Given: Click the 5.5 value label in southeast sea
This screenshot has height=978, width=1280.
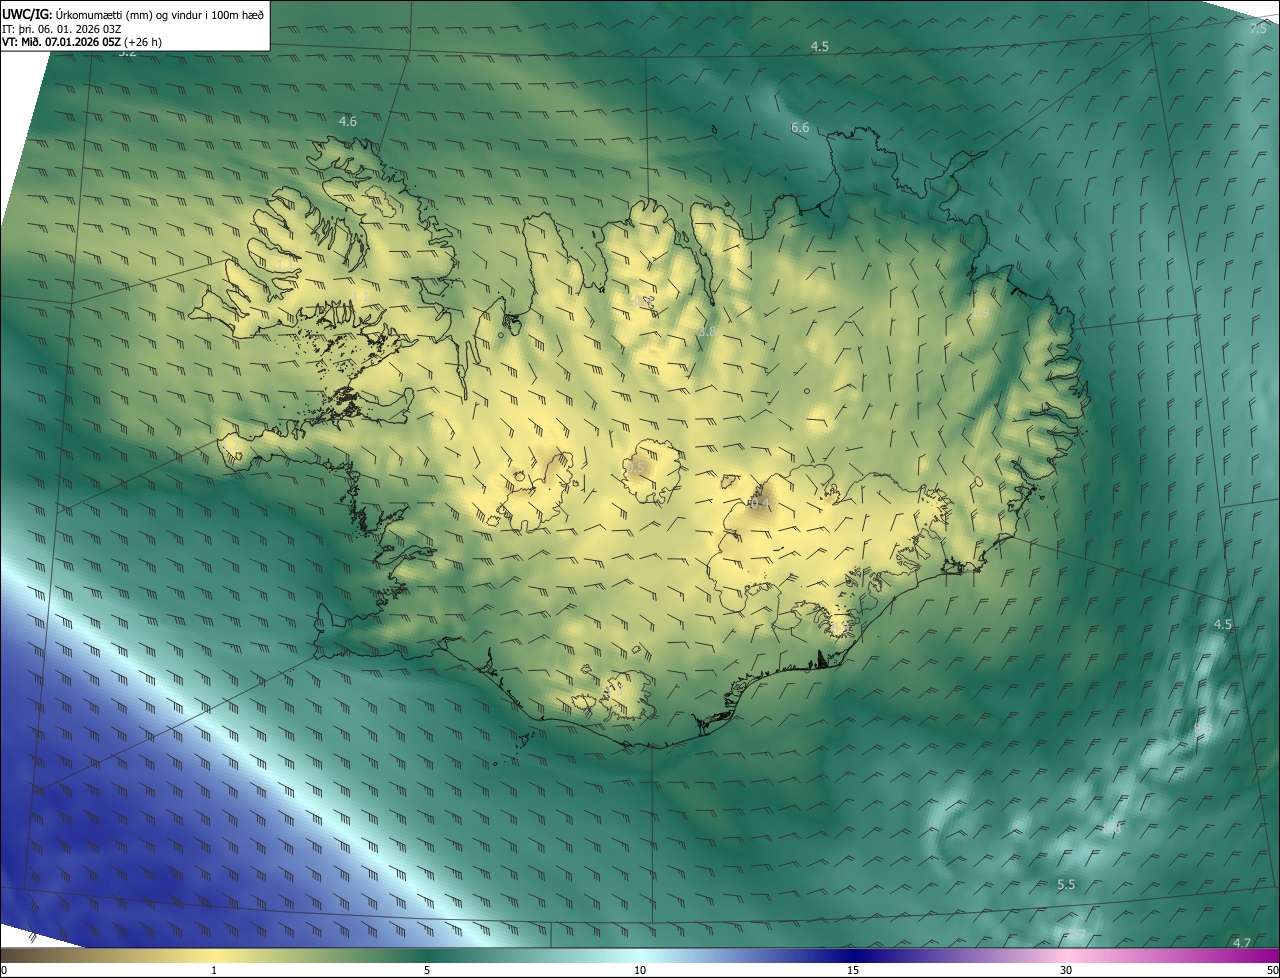Looking at the screenshot, I should coord(1066,885).
